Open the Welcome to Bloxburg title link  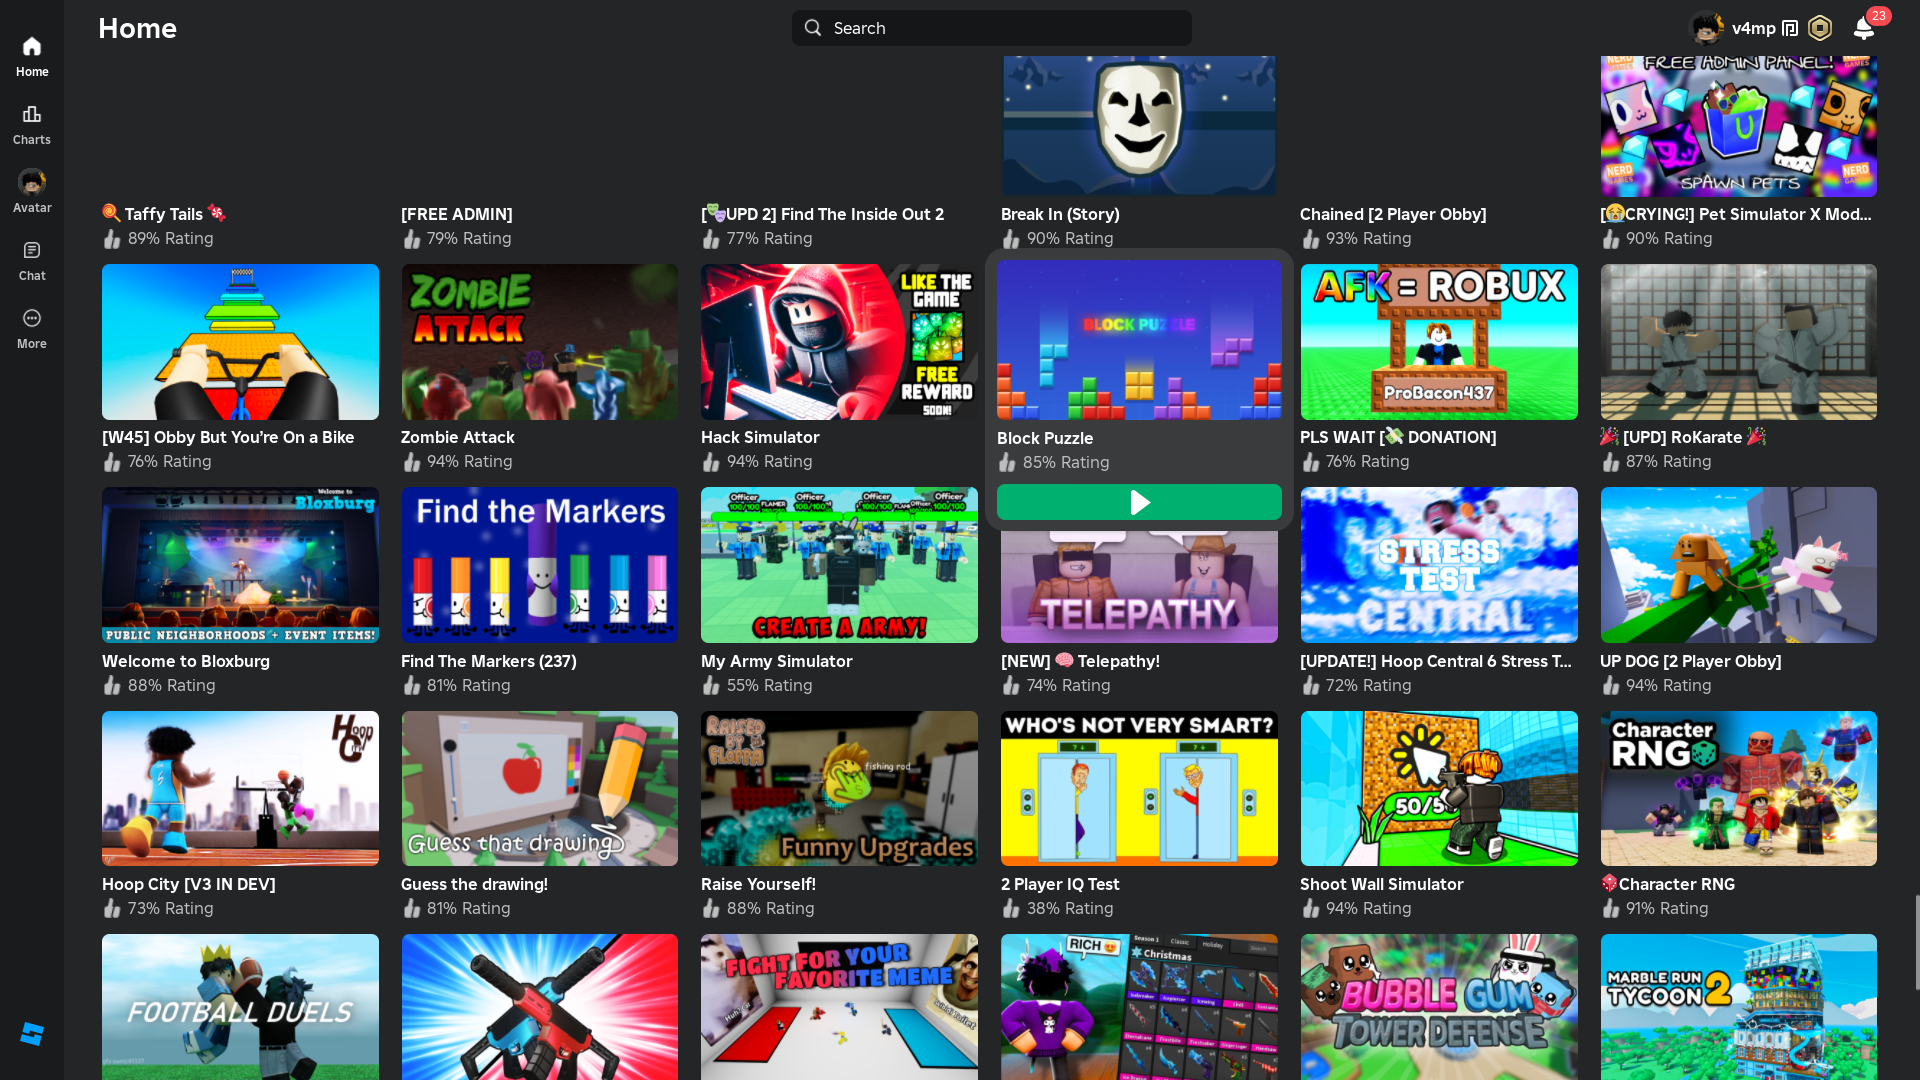(186, 661)
